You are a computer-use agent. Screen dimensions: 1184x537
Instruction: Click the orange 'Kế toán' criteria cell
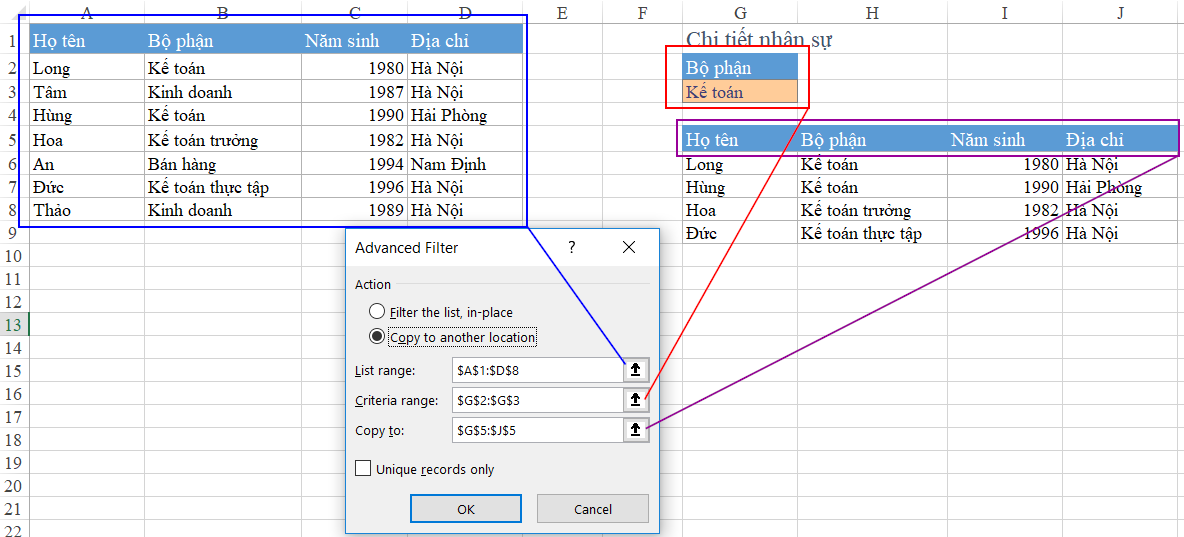pos(740,92)
